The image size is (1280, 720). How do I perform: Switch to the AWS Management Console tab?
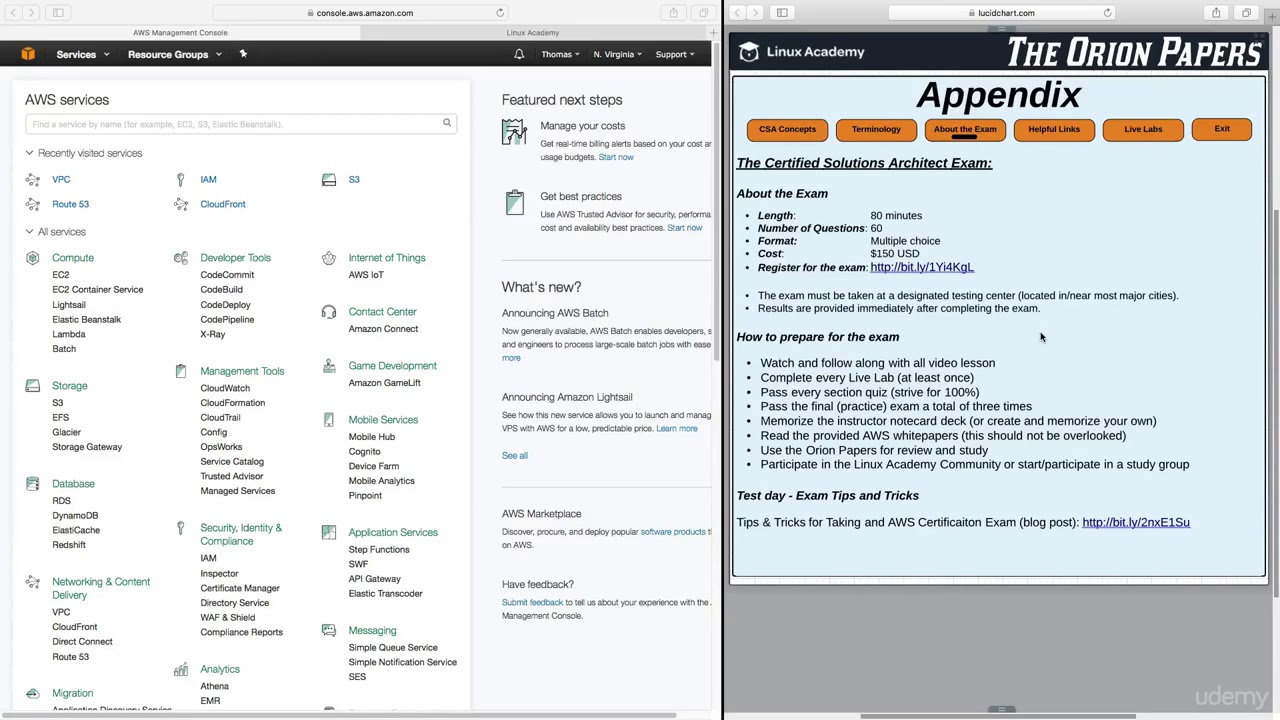click(x=180, y=32)
